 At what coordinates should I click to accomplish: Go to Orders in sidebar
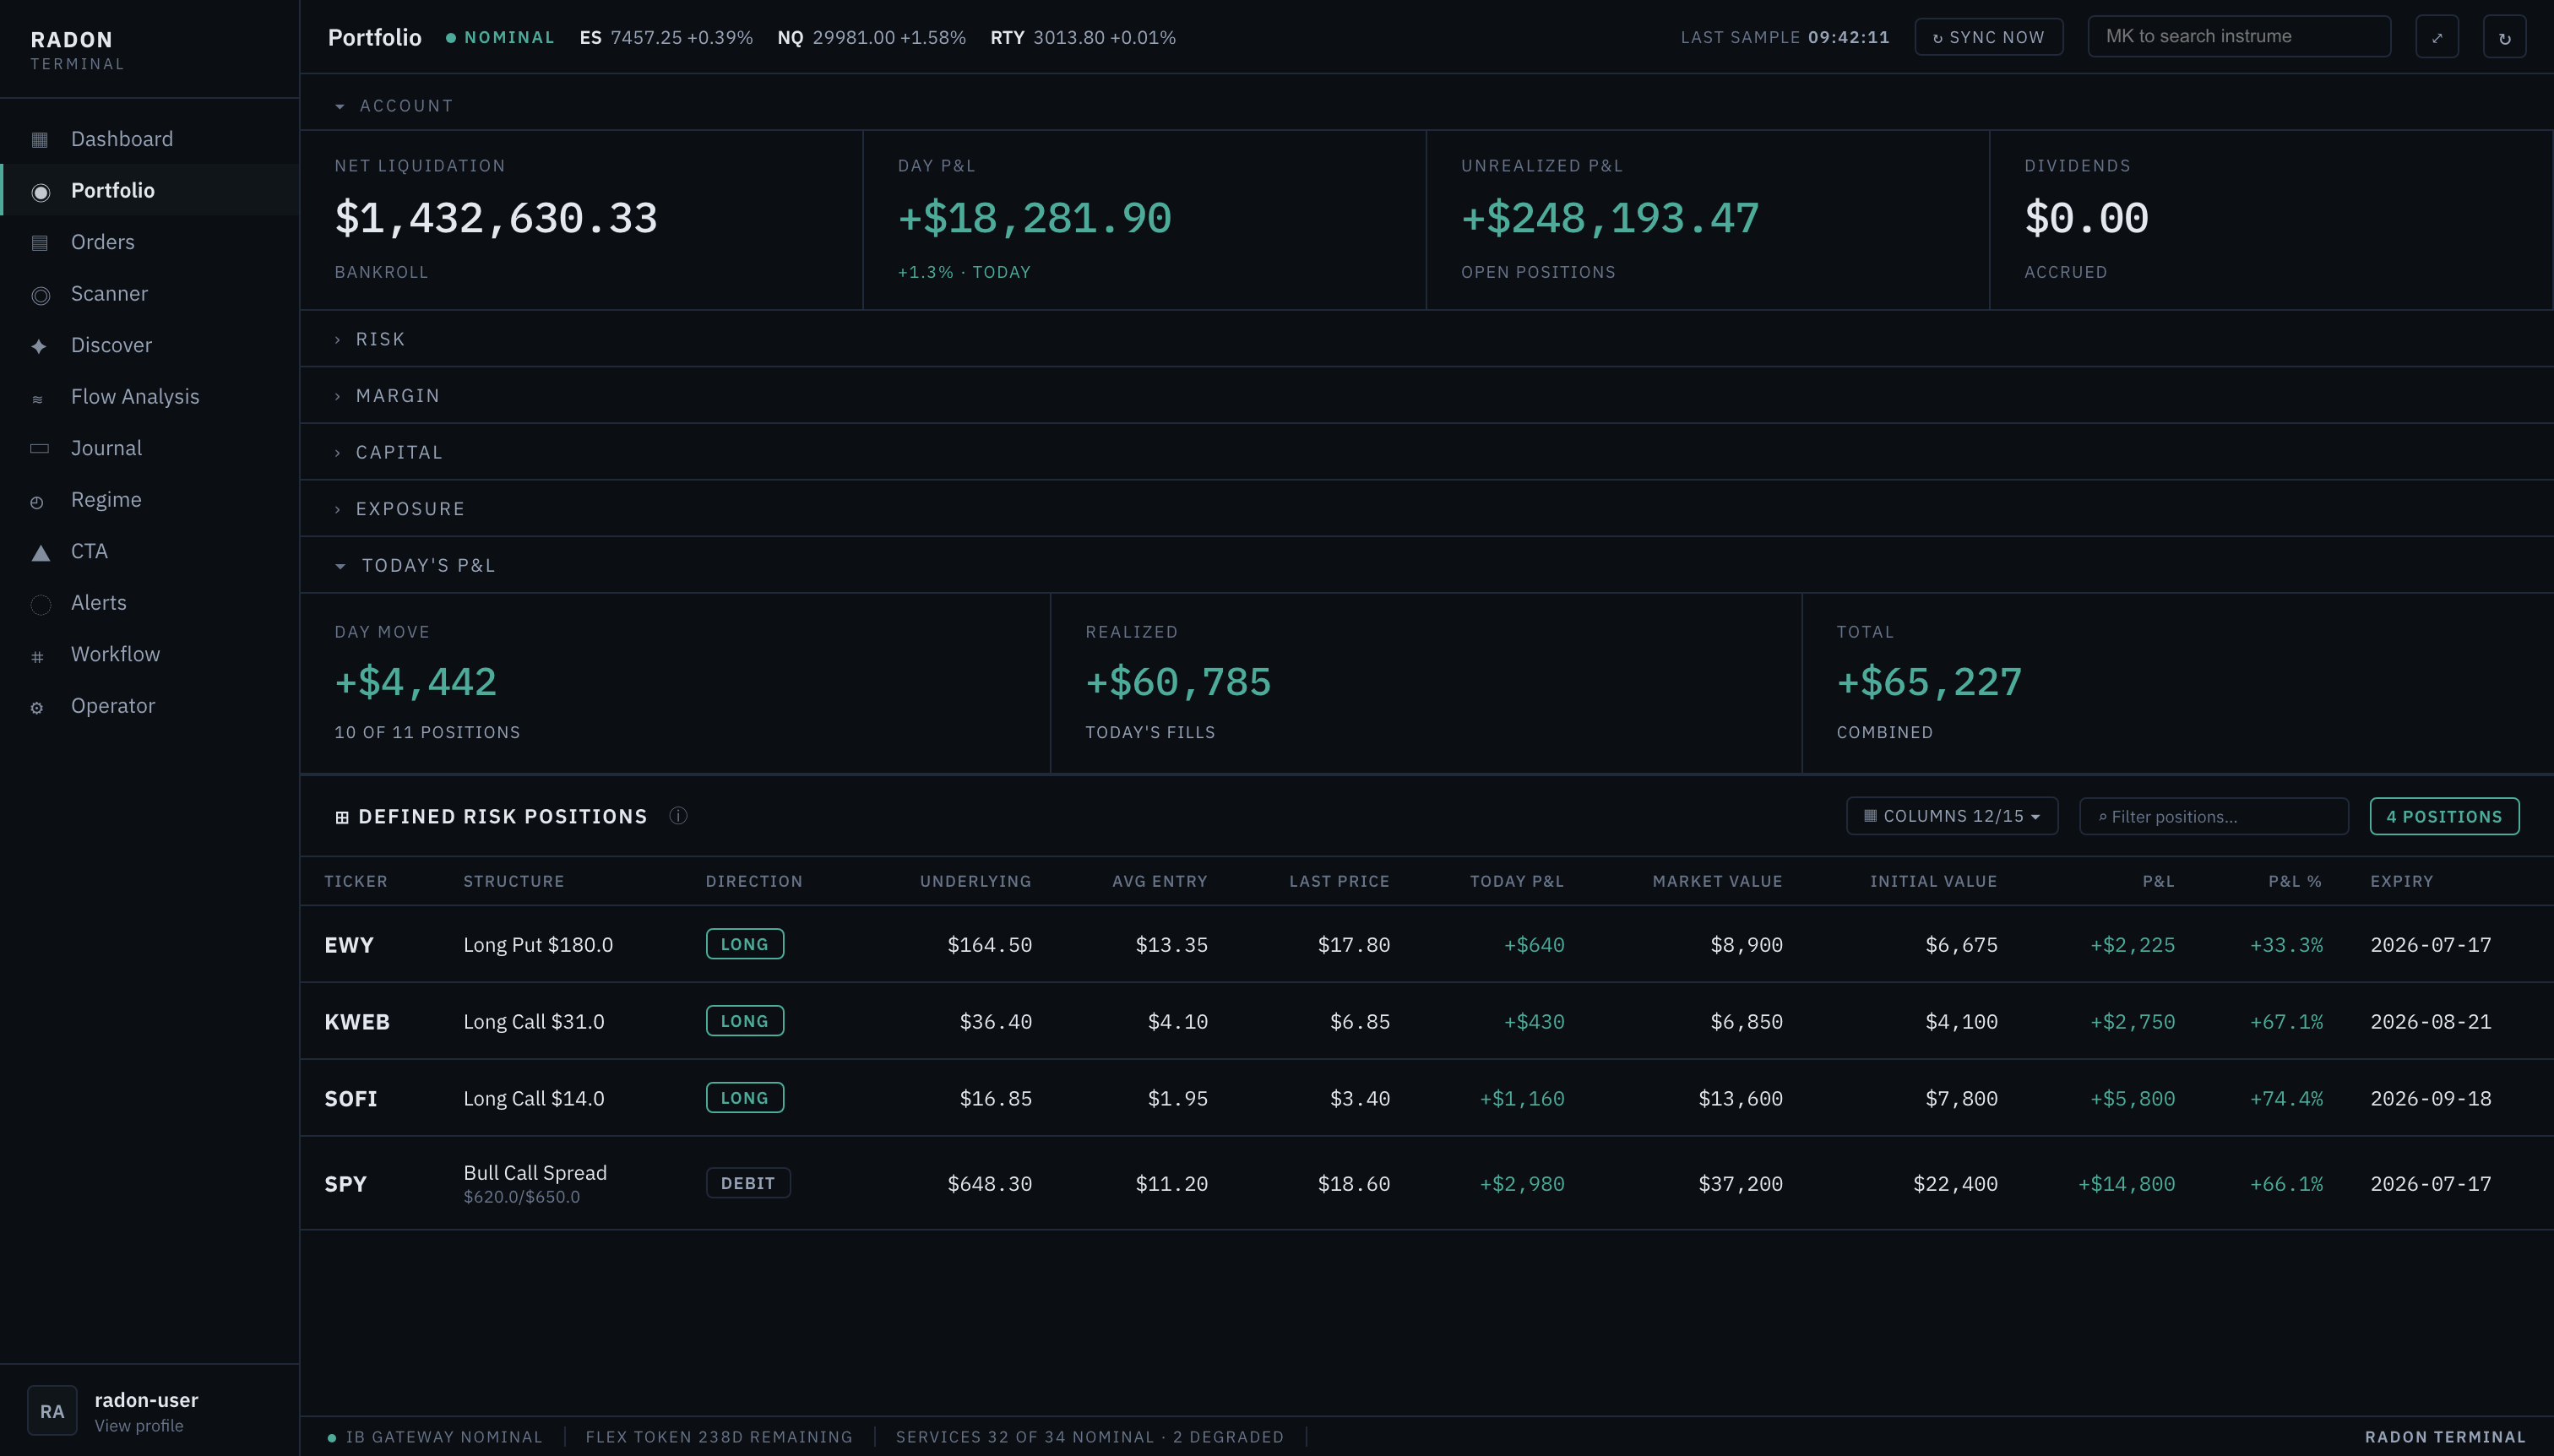[x=150, y=242]
